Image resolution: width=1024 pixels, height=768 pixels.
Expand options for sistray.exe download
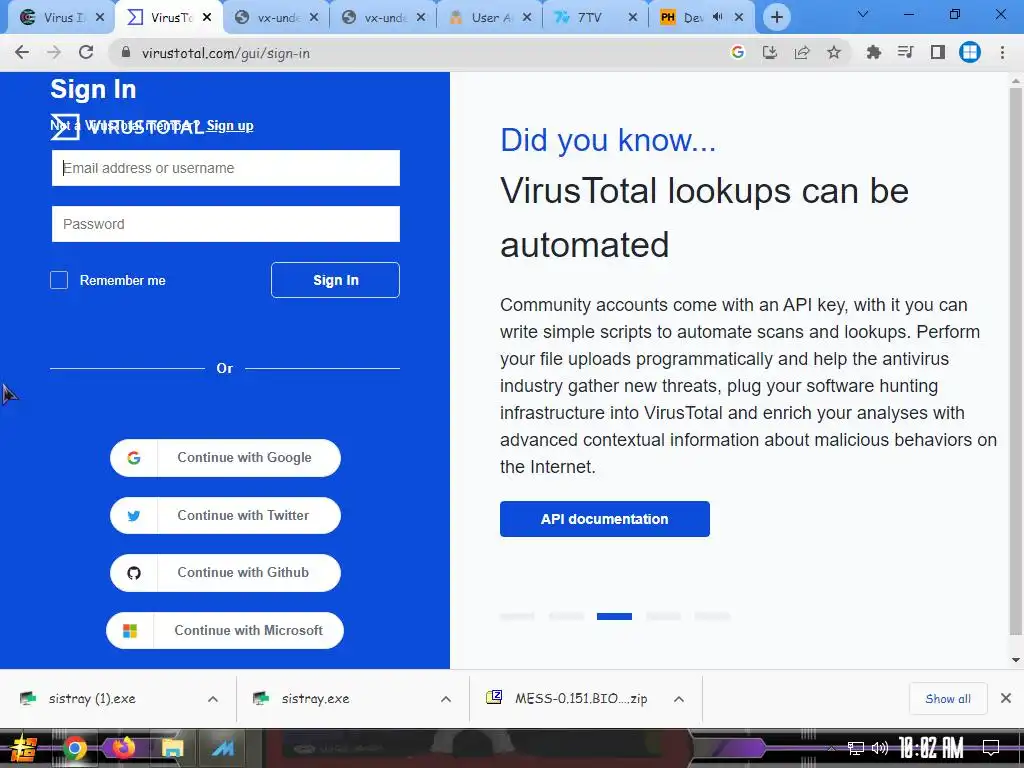(445, 699)
